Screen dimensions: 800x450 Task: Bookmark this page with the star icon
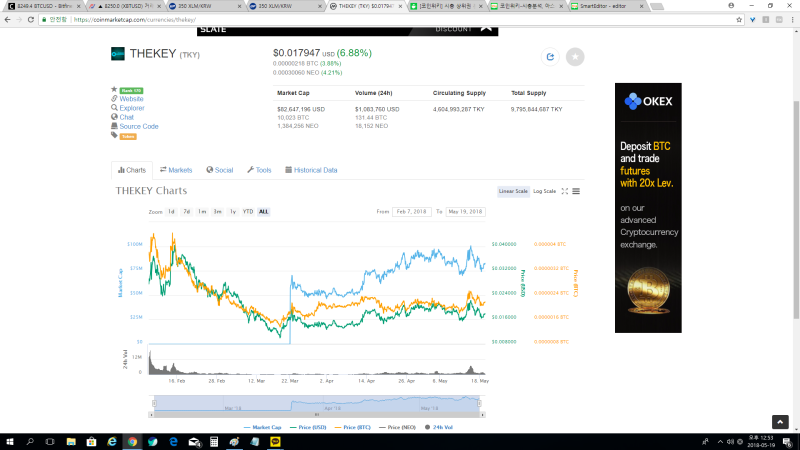point(739,19)
